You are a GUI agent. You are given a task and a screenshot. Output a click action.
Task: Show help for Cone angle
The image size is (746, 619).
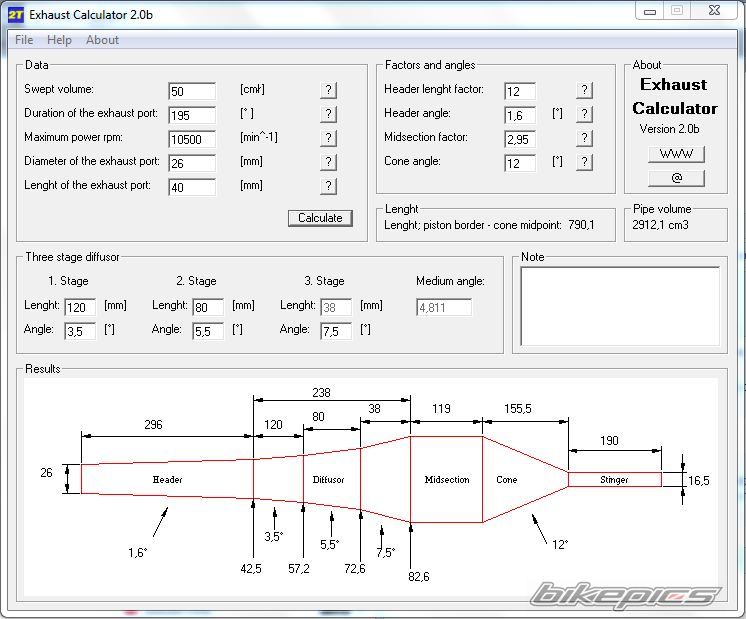[x=584, y=162]
